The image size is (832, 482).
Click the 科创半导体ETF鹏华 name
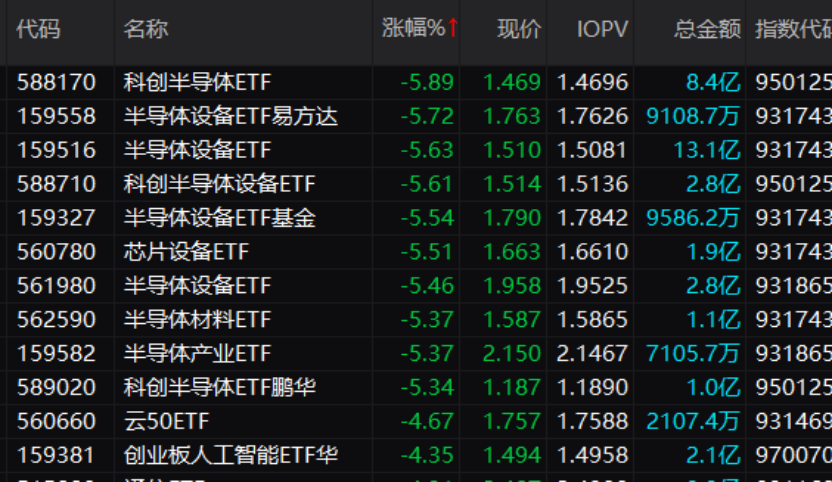(219, 387)
